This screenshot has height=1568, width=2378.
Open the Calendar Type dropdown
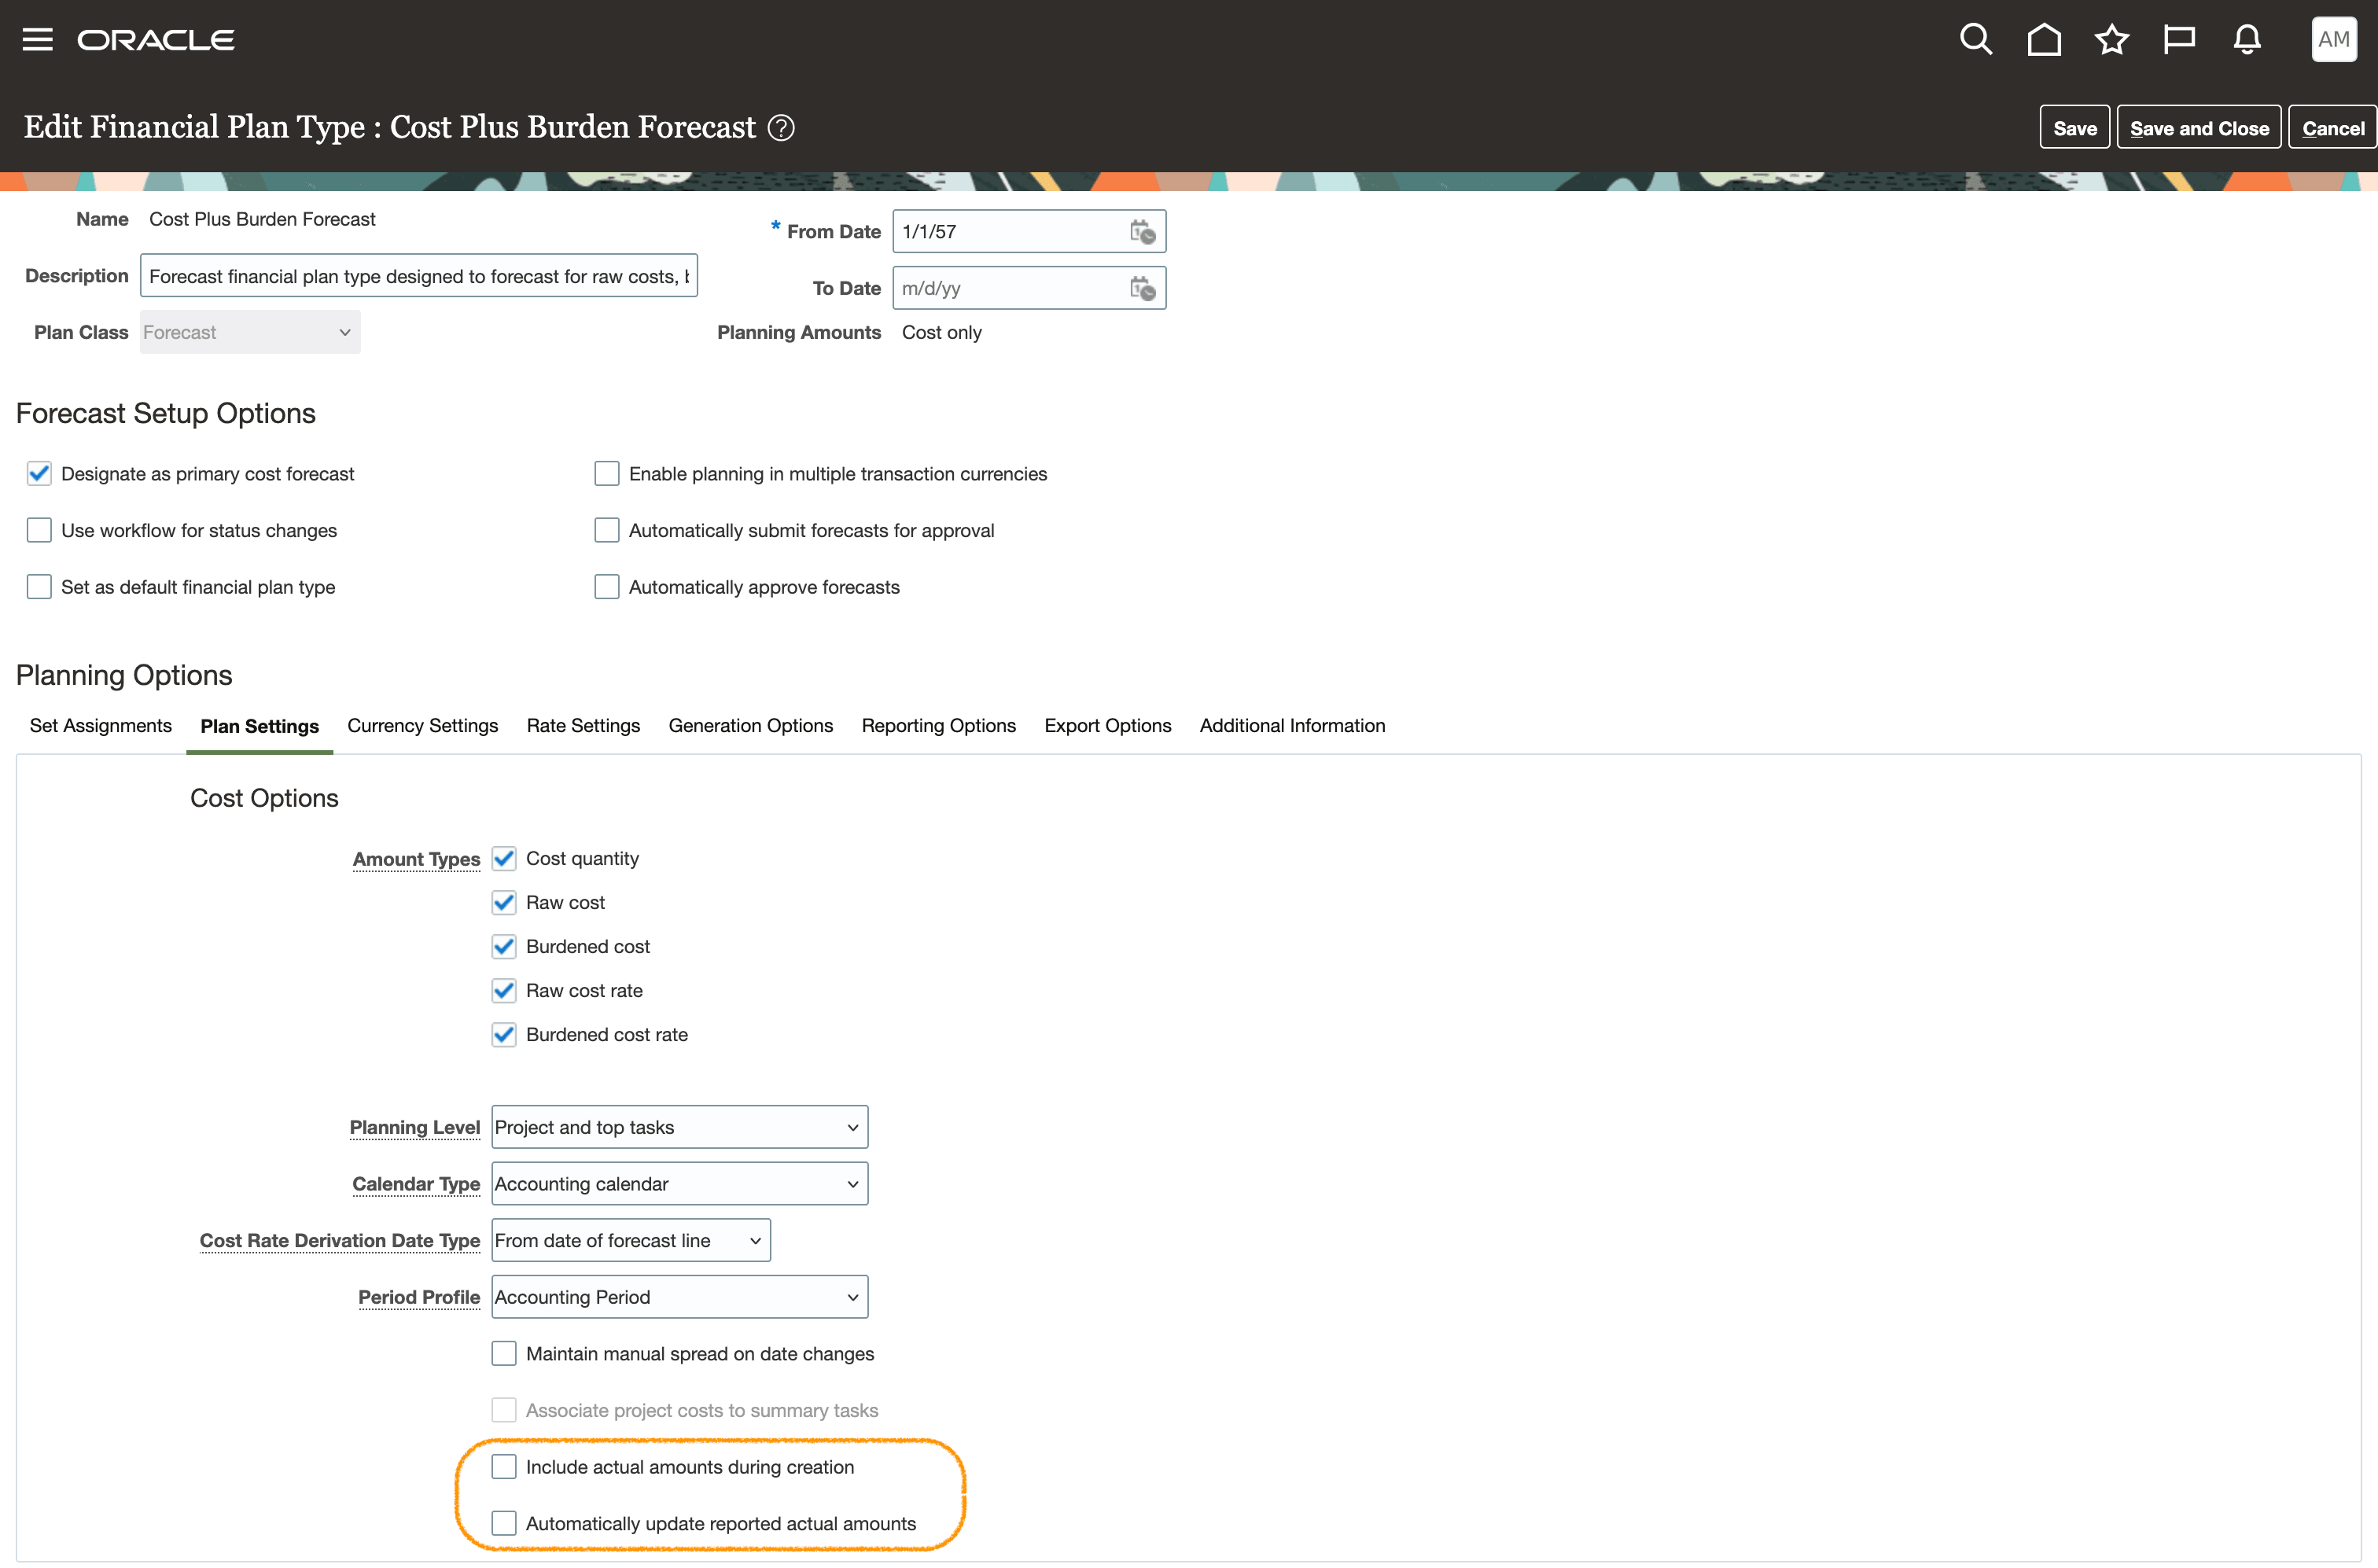click(679, 1184)
